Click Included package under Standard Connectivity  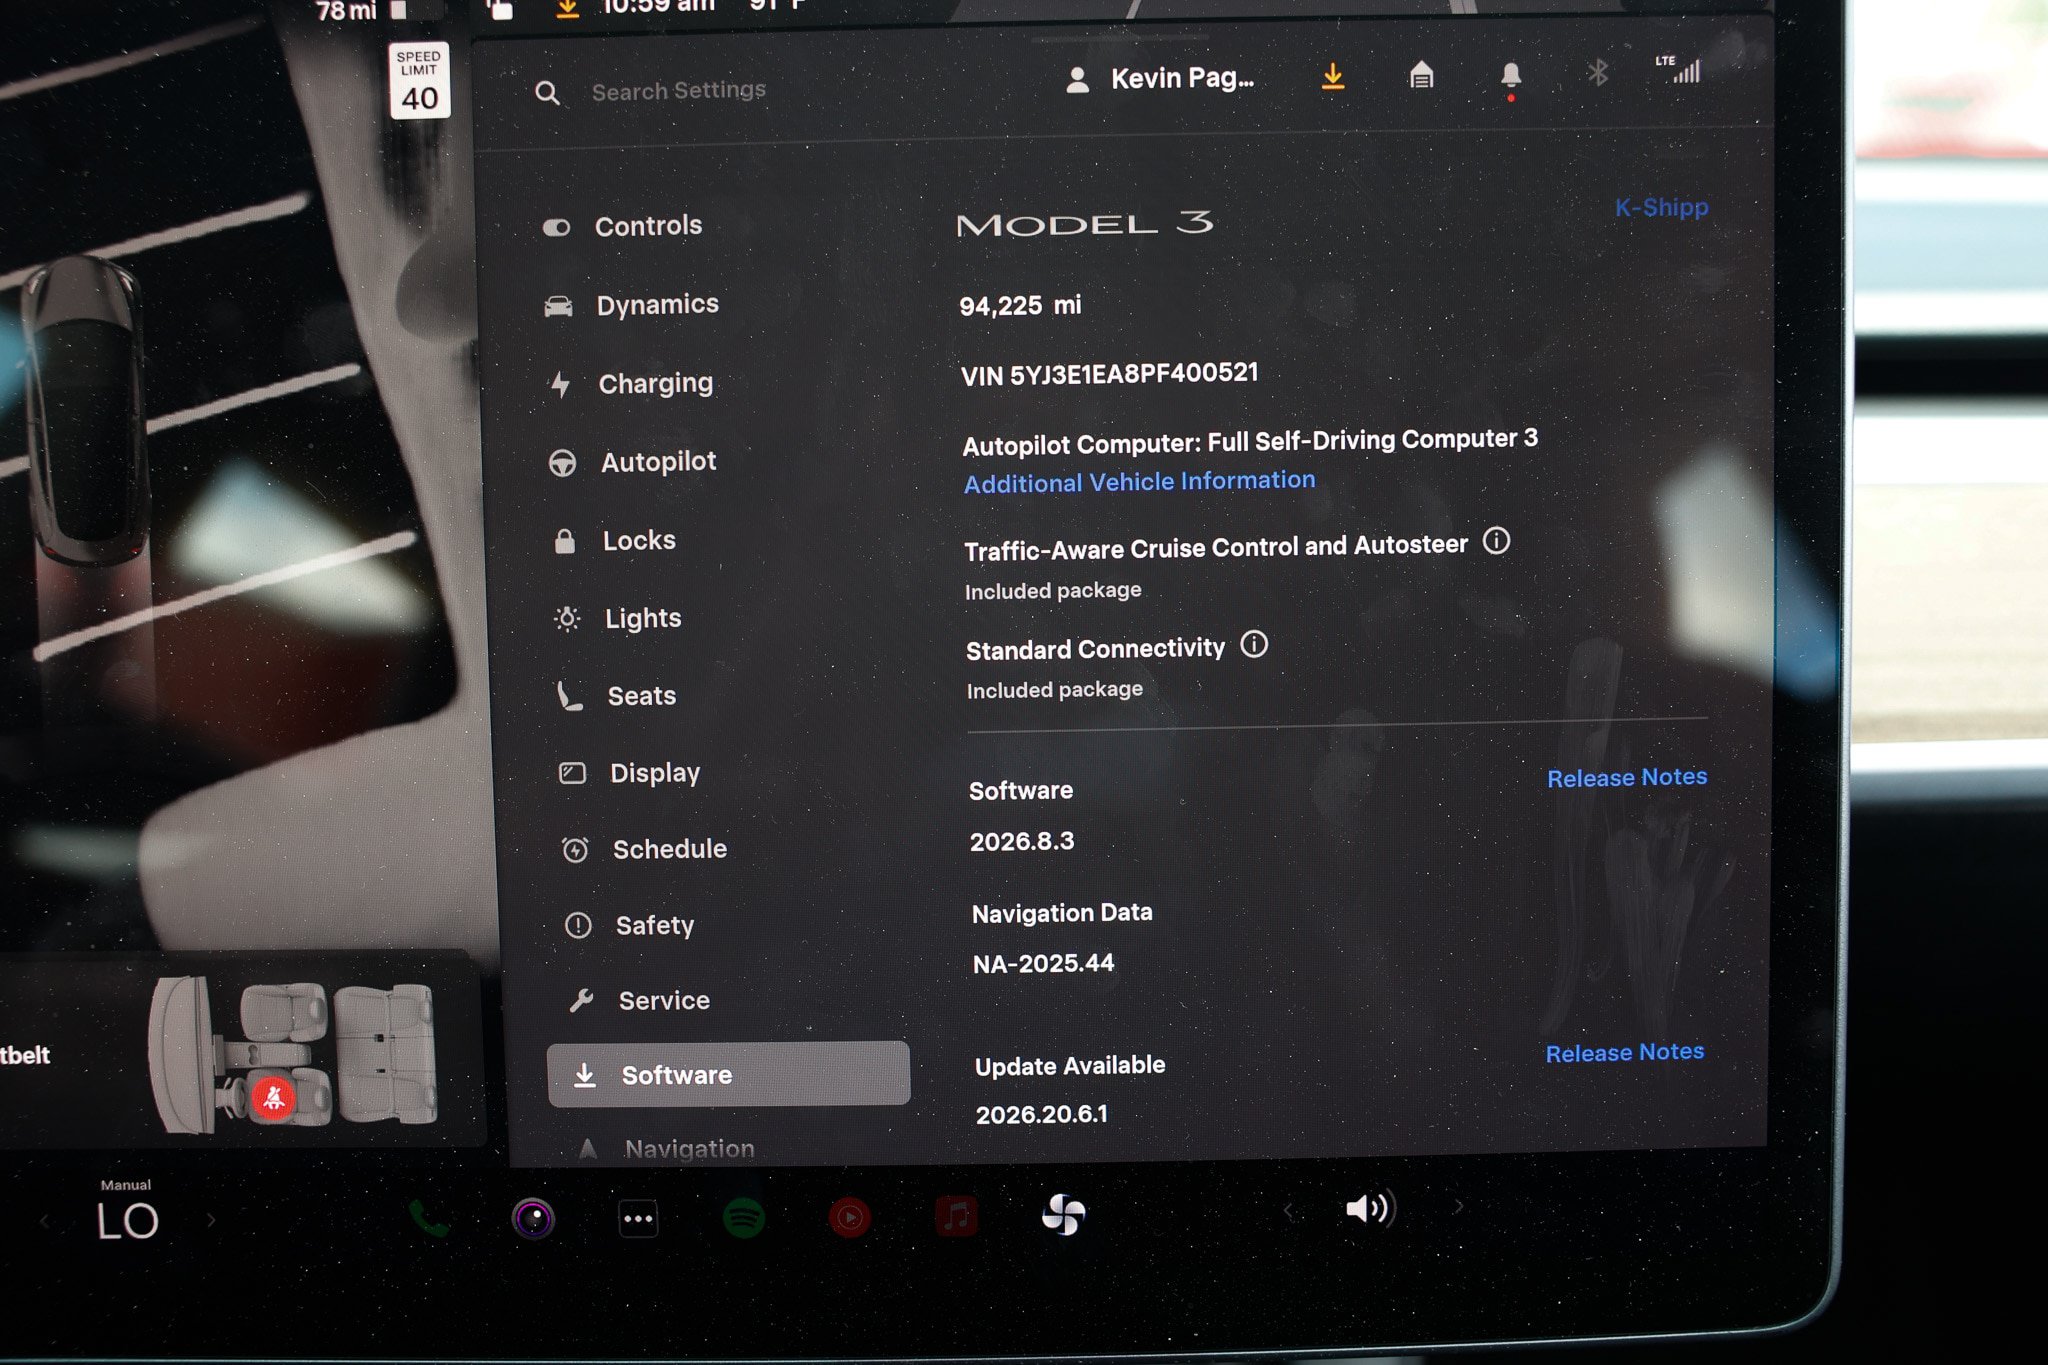(x=1054, y=690)
